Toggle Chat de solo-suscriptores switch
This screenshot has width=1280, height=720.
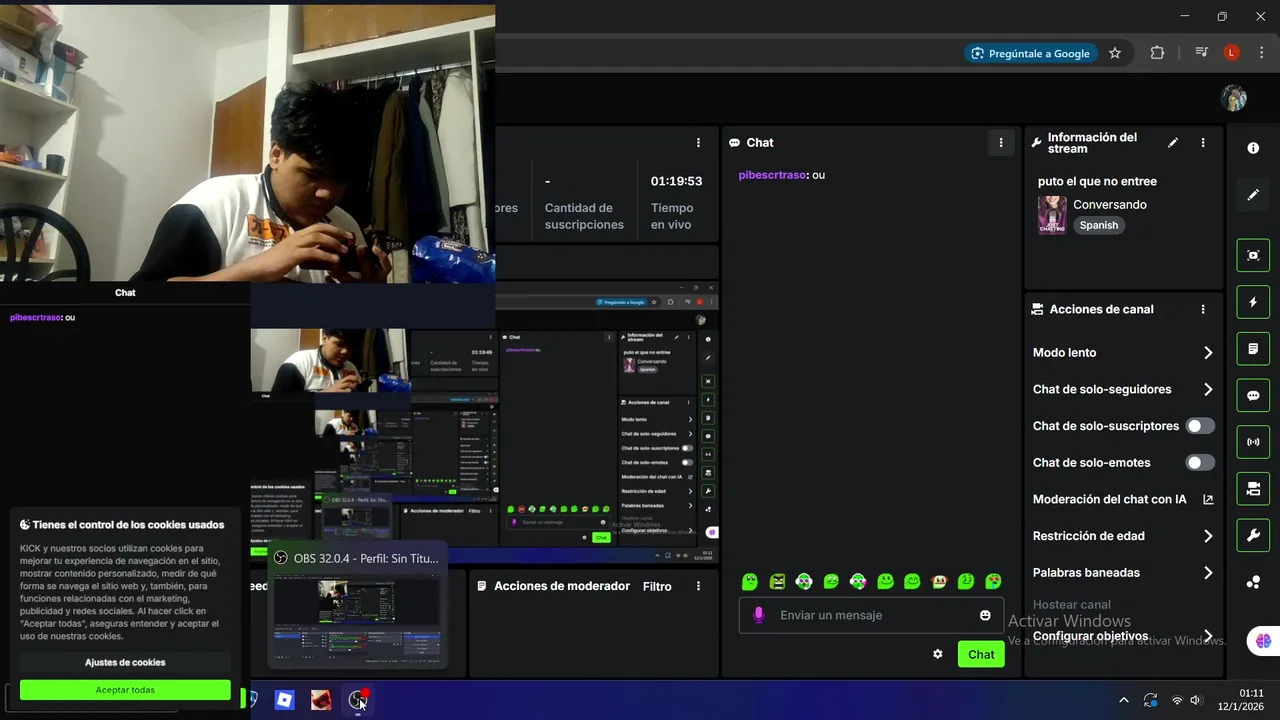pos(1200,426)
